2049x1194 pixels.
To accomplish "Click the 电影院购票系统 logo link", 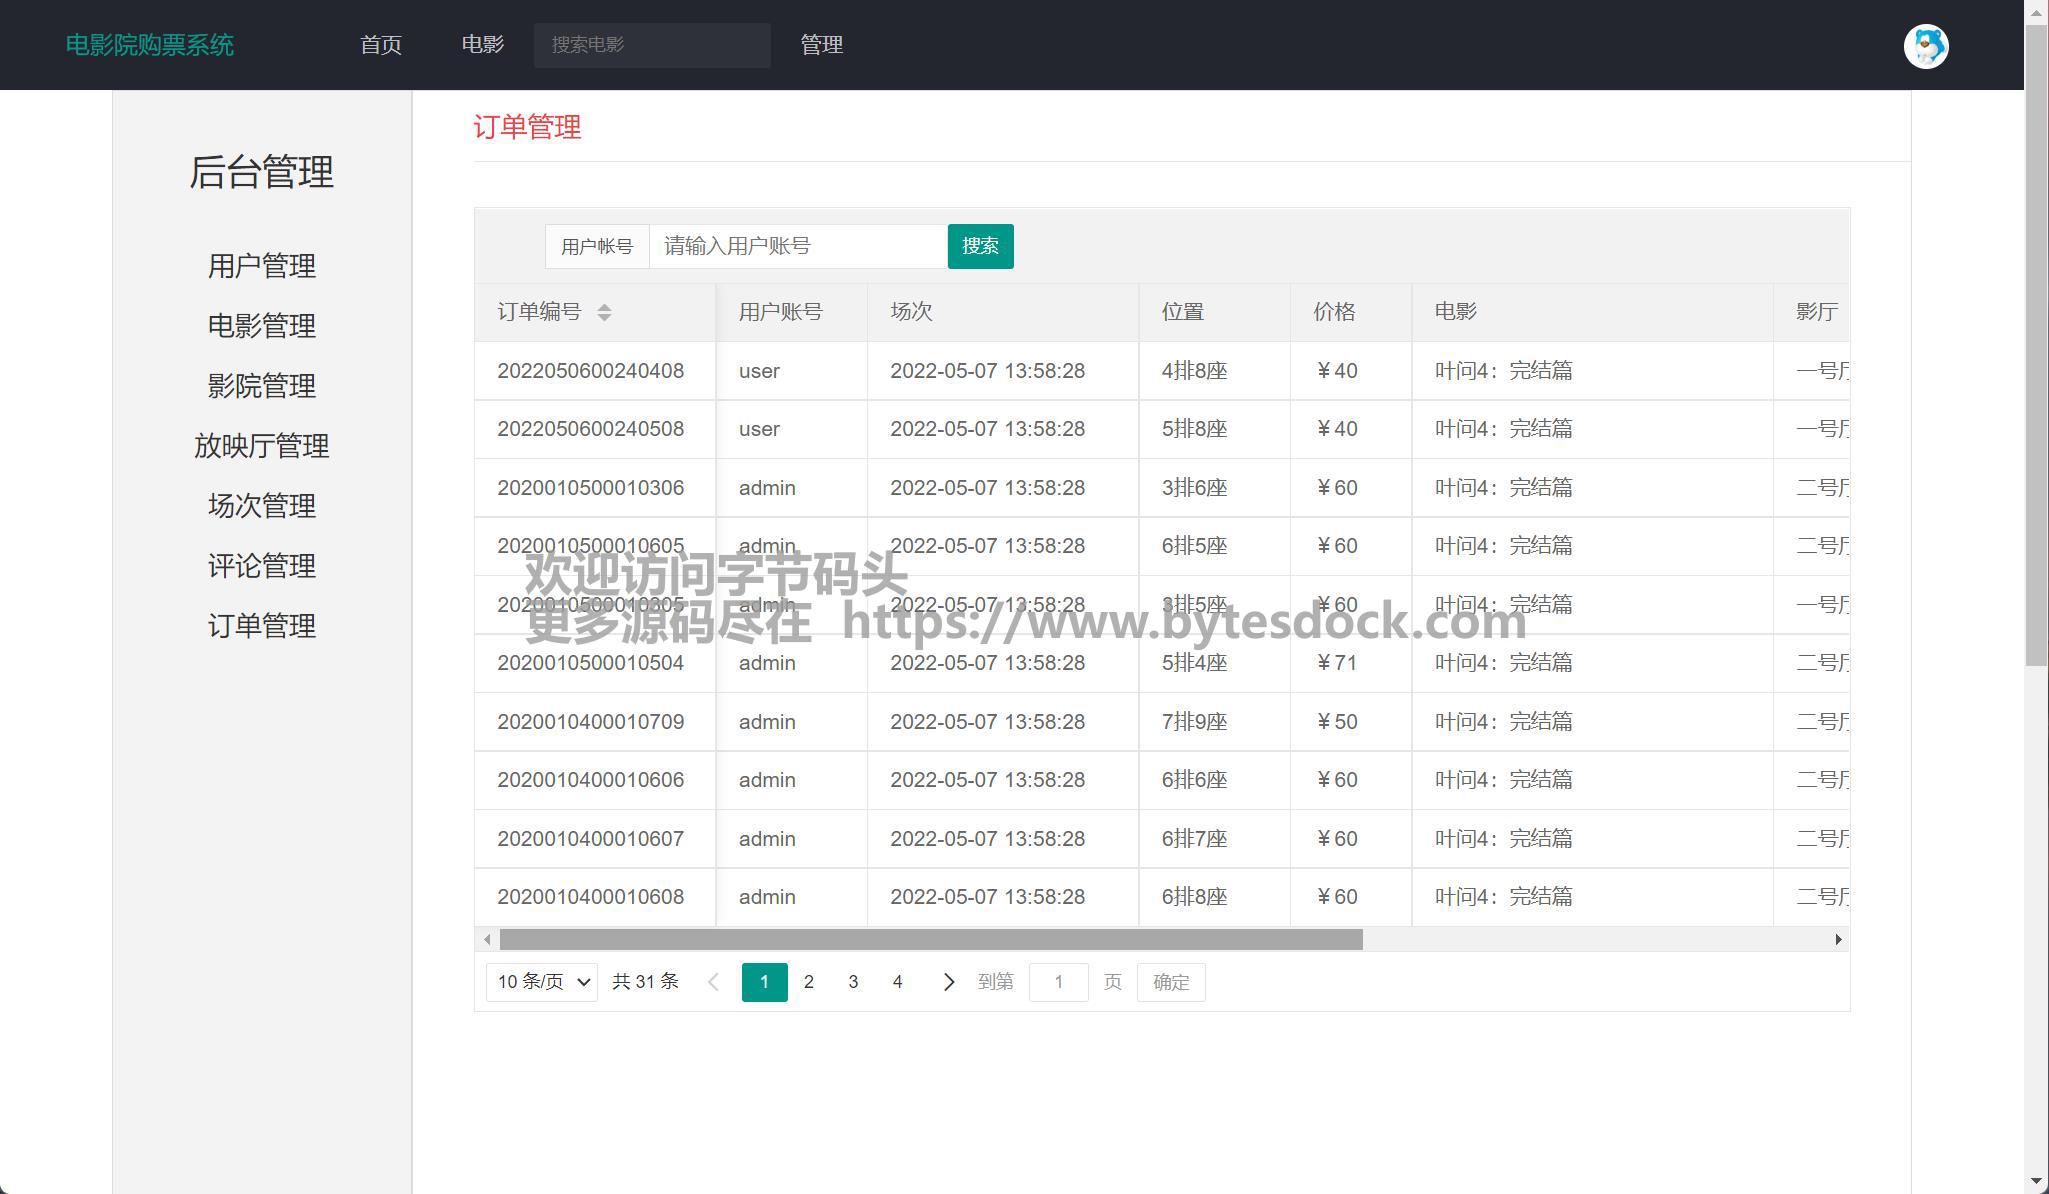I will pos(150,45).
